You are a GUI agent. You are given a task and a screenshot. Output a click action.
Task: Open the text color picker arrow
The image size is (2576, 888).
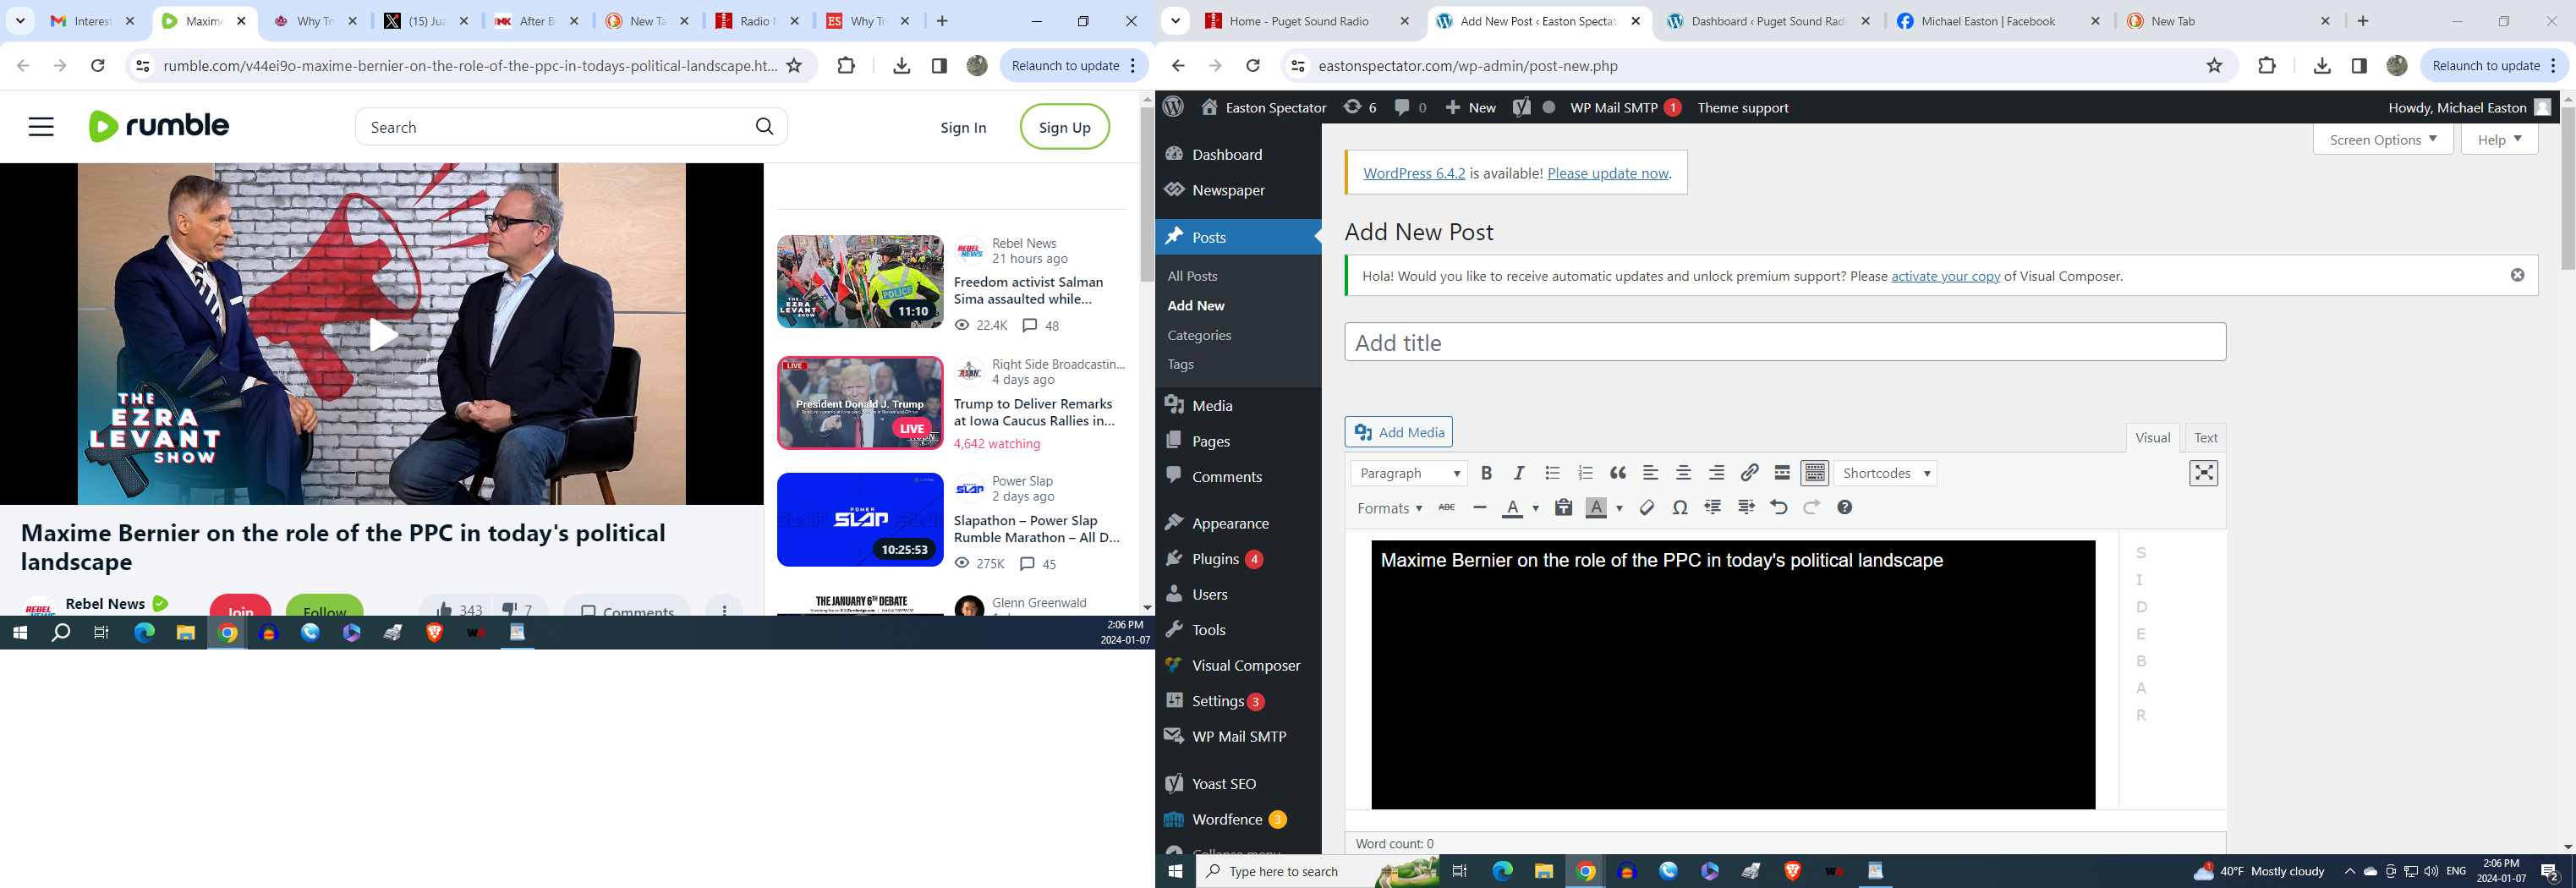pyautogui.click(x=1536, y=509)
